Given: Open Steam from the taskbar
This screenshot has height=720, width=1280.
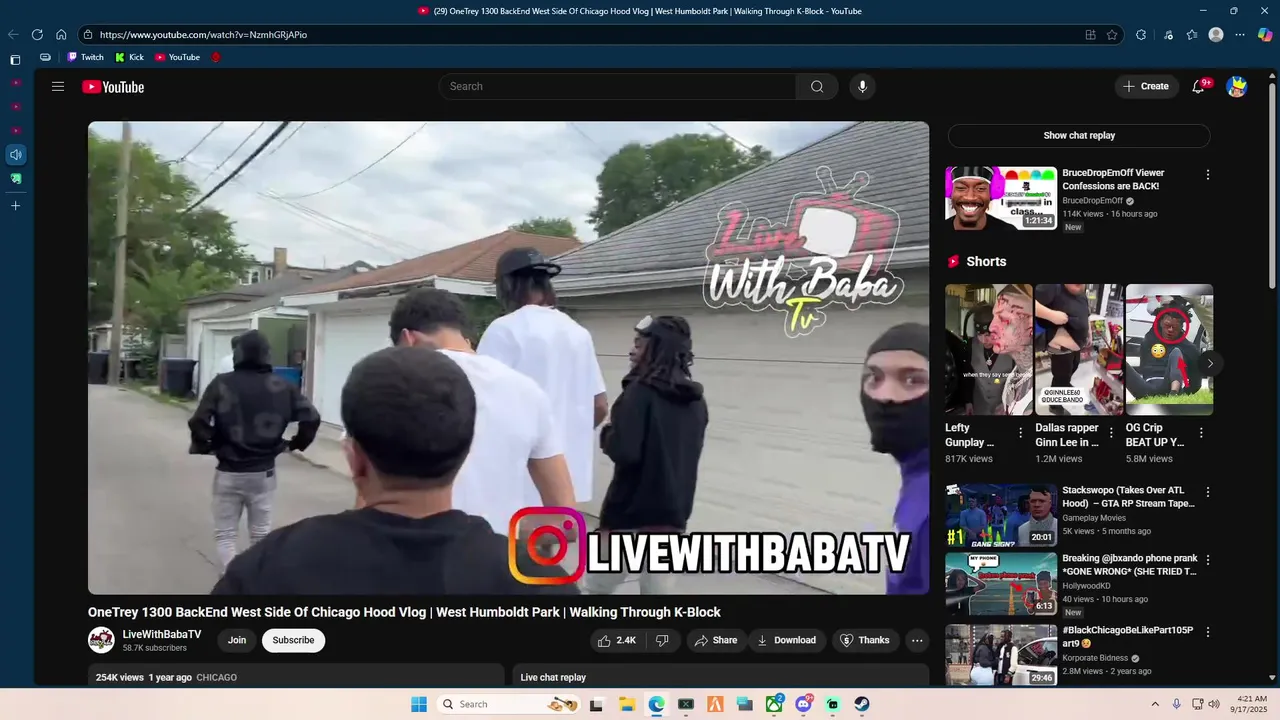Looking at the screenshot, I should (x=861, y=704).
